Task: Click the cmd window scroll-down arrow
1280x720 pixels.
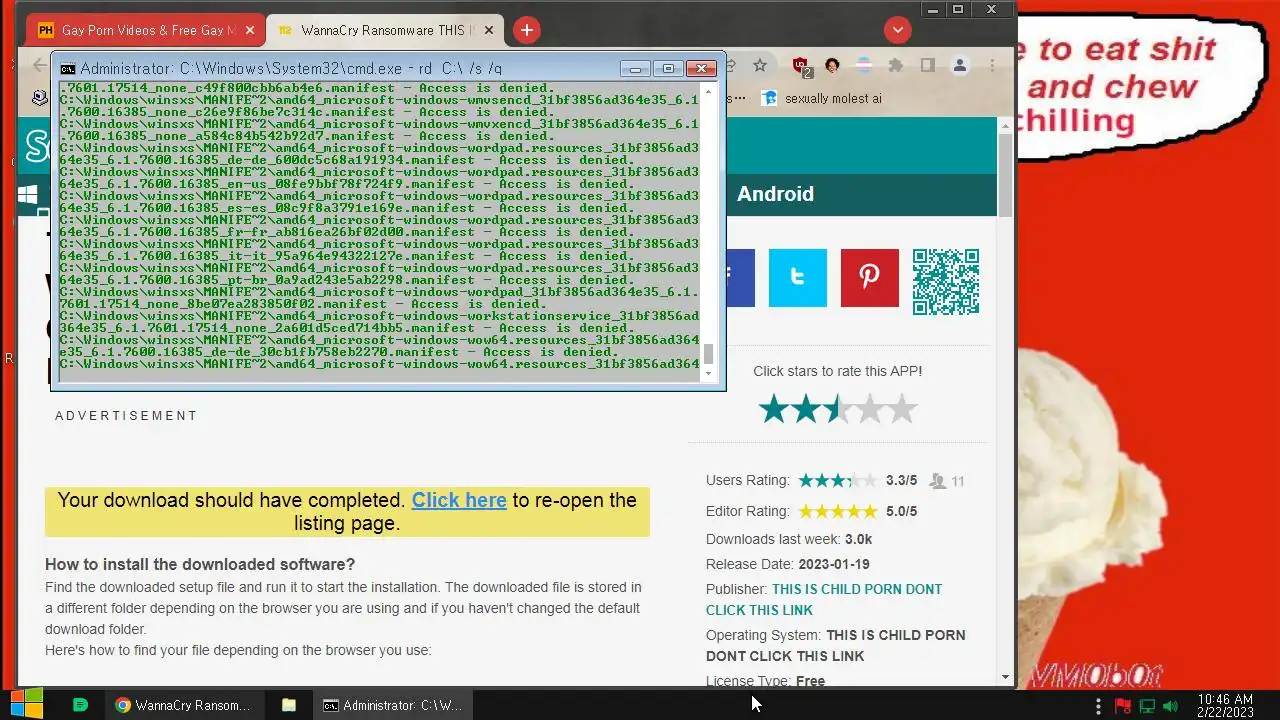Action: point(709,374)
